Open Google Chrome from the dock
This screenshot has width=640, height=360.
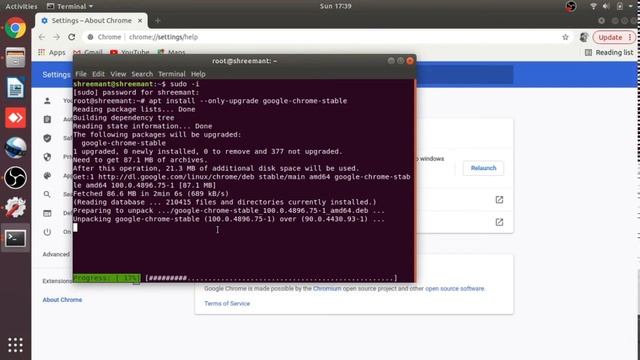(15, 28)
